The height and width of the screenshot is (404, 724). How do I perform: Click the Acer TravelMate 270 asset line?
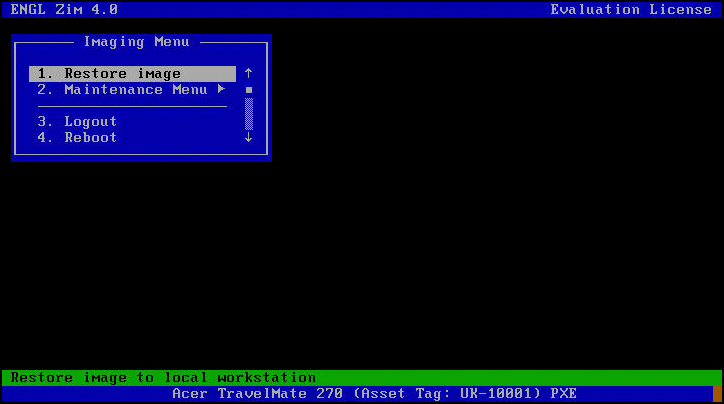(374, 394)
